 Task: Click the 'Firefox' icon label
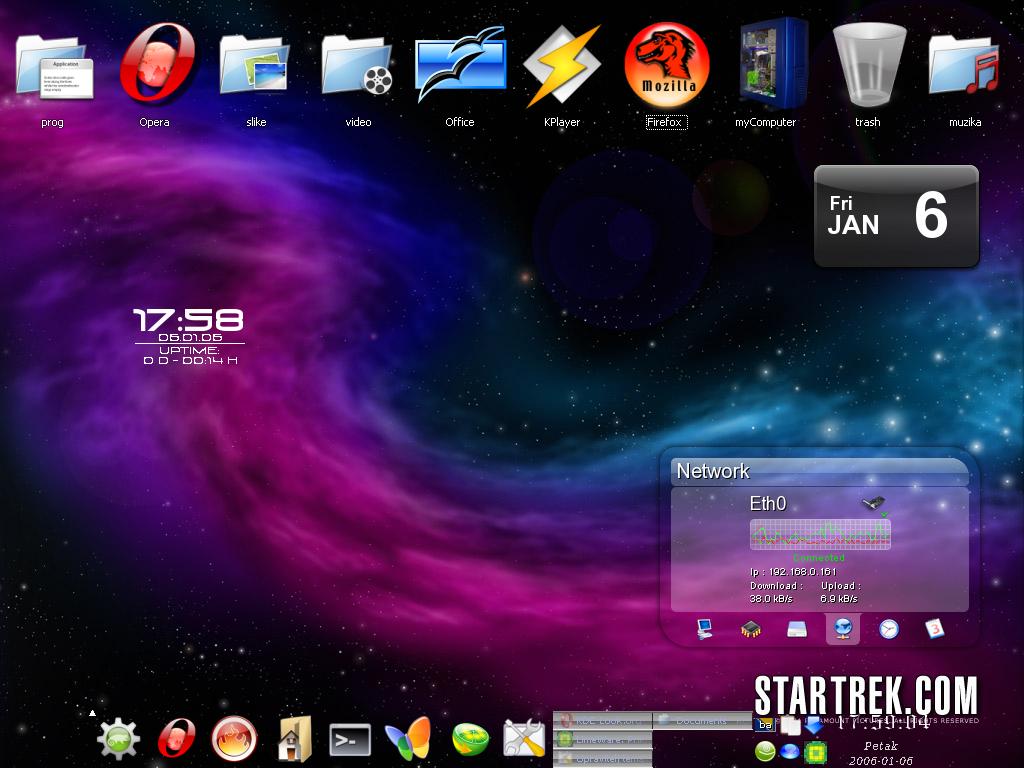tap(664, 122)
